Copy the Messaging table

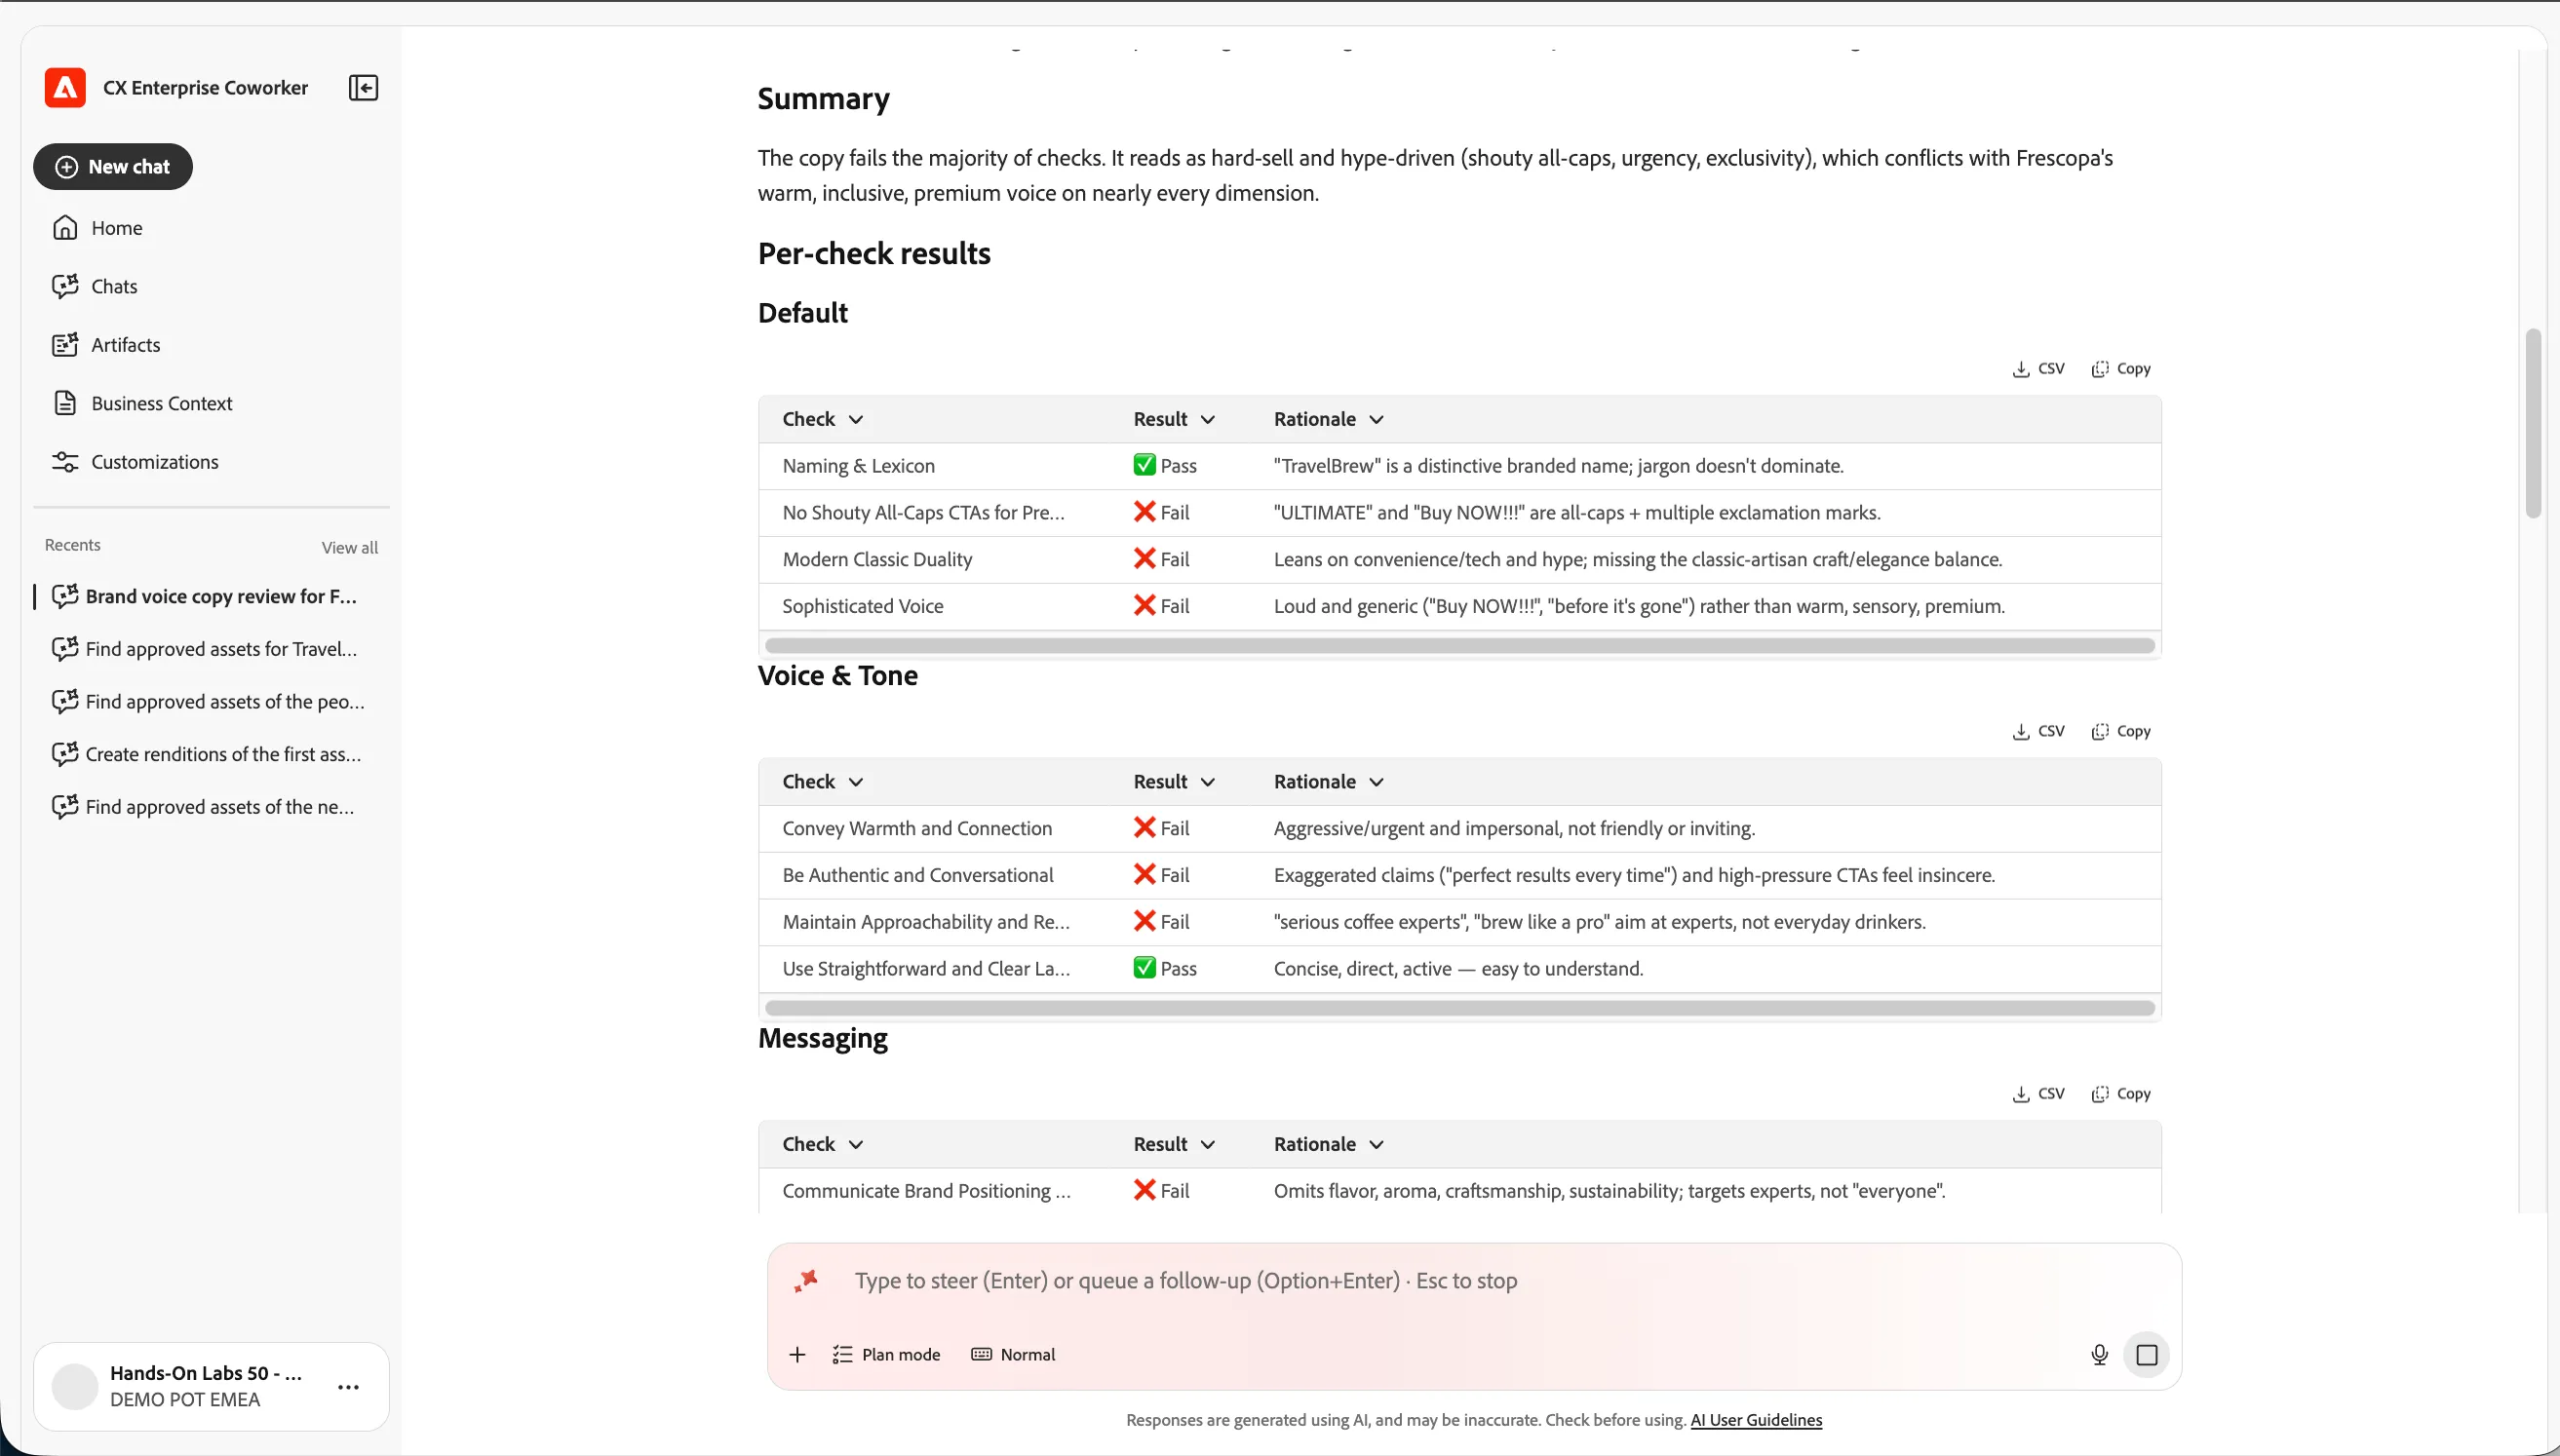2120,1094
